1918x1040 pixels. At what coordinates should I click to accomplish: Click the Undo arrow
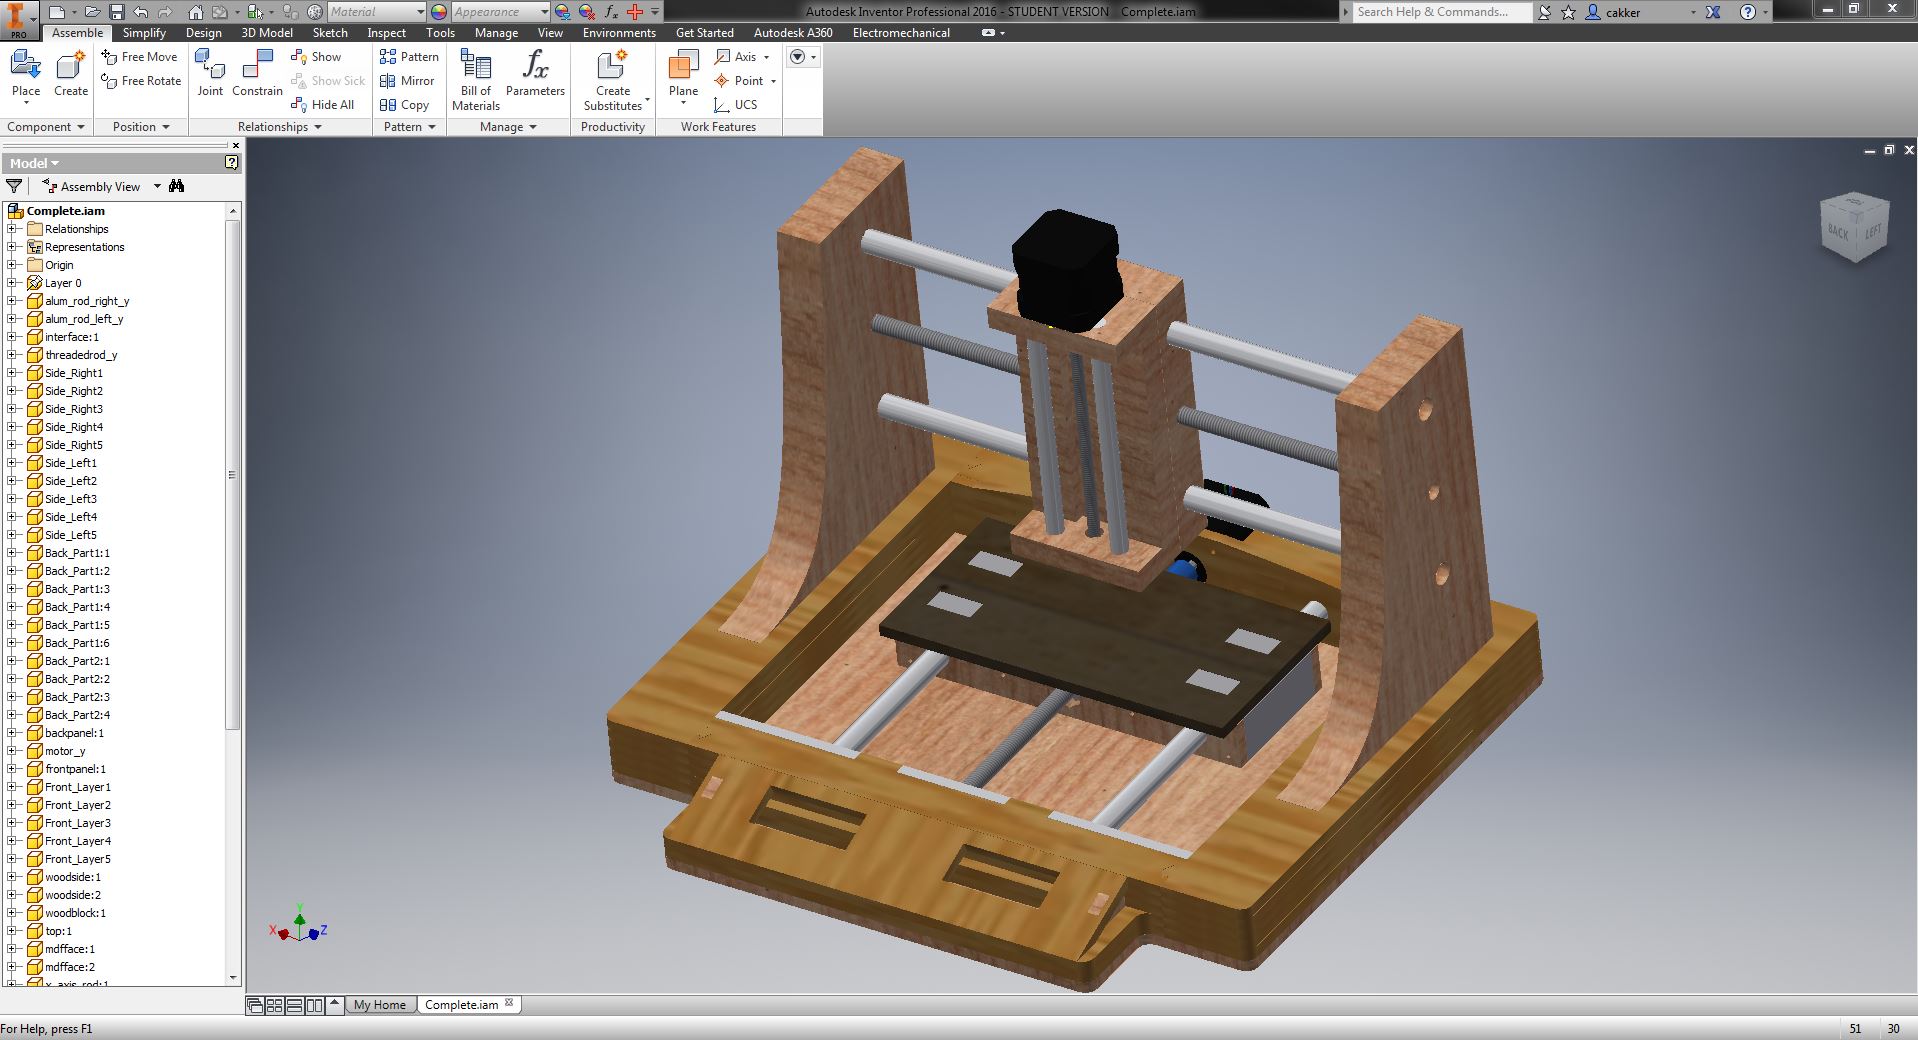coord(141,12)
